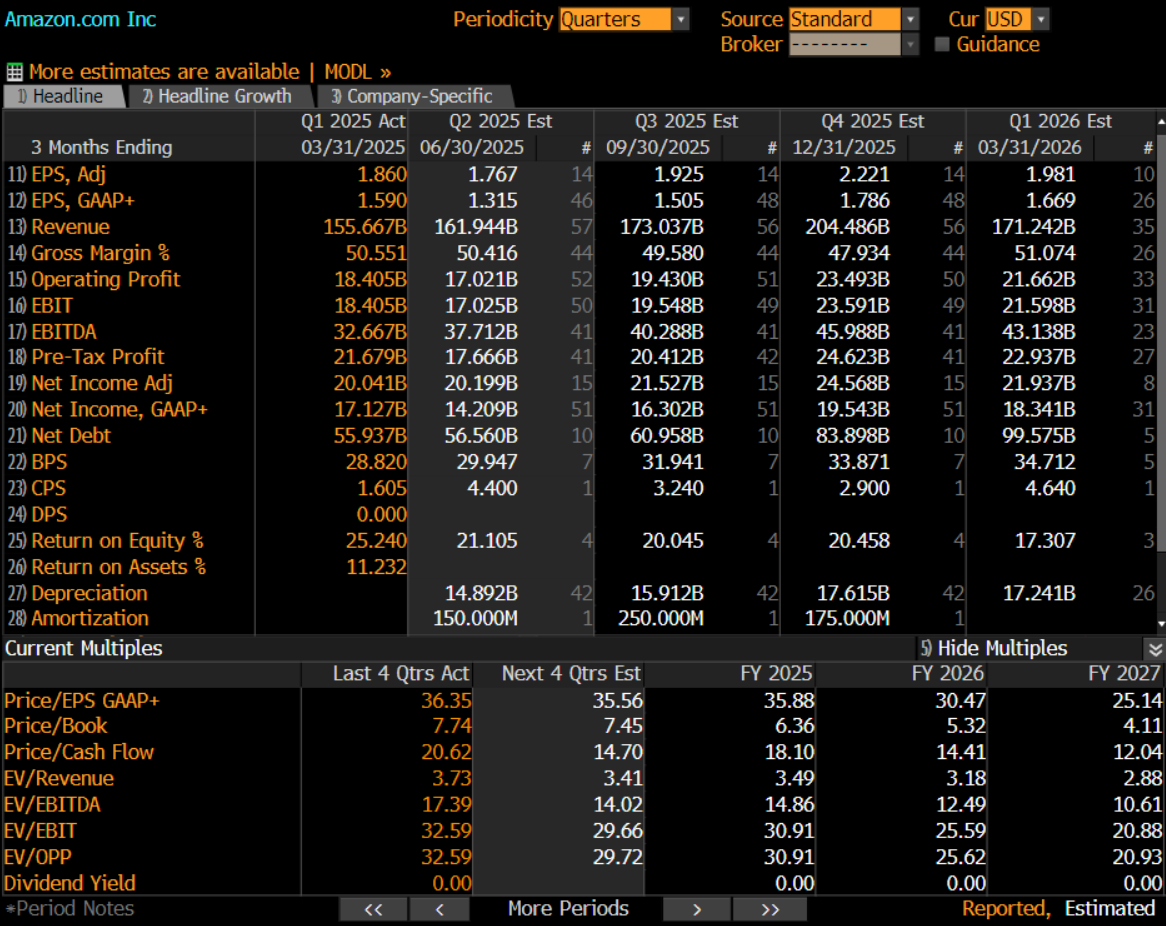Click Price/Book multiples row label
The width and height of the screenshot is (1166, 926).
56,726
